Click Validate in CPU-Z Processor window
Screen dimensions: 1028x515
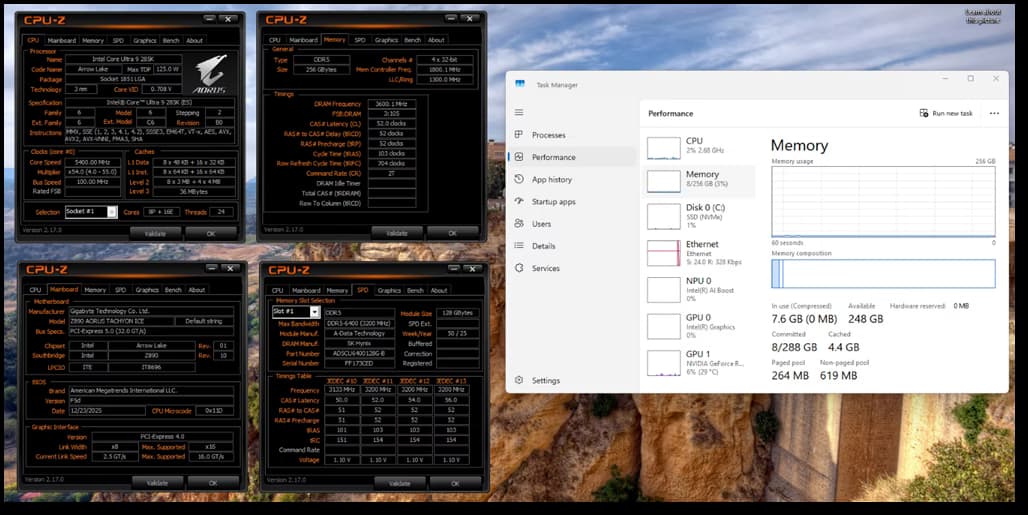tap(155, 233)
